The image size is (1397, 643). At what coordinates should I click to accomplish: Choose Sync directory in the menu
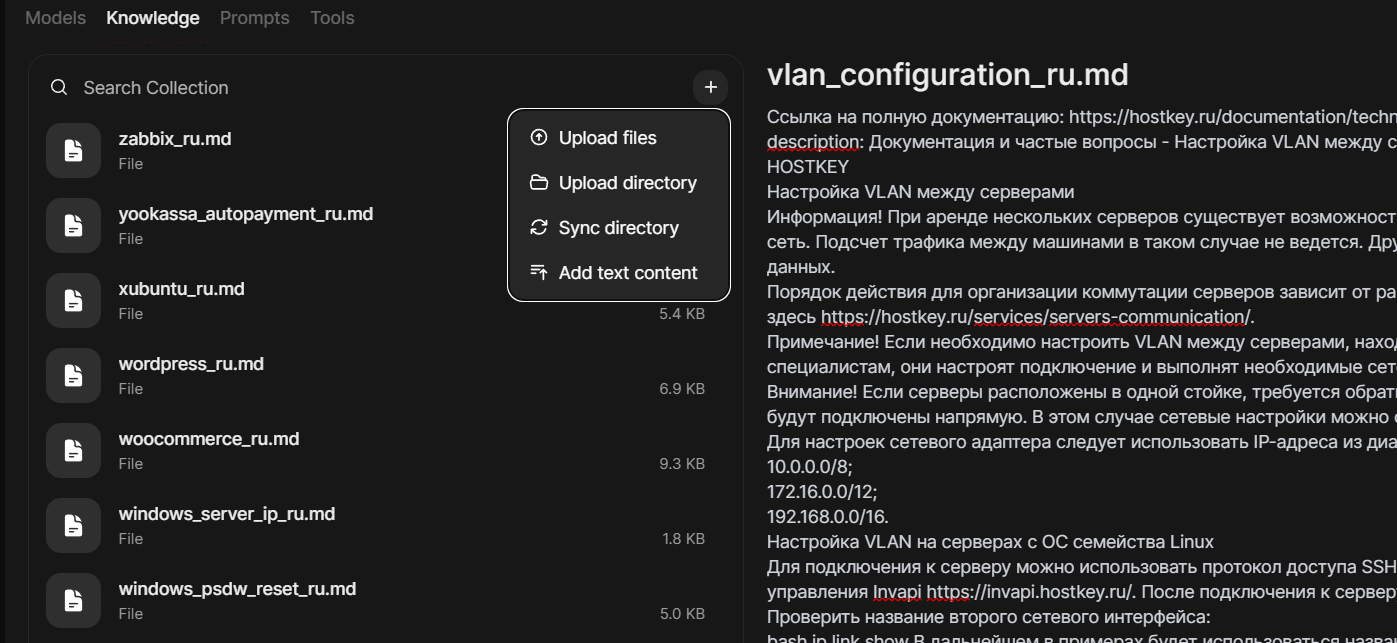618,228
